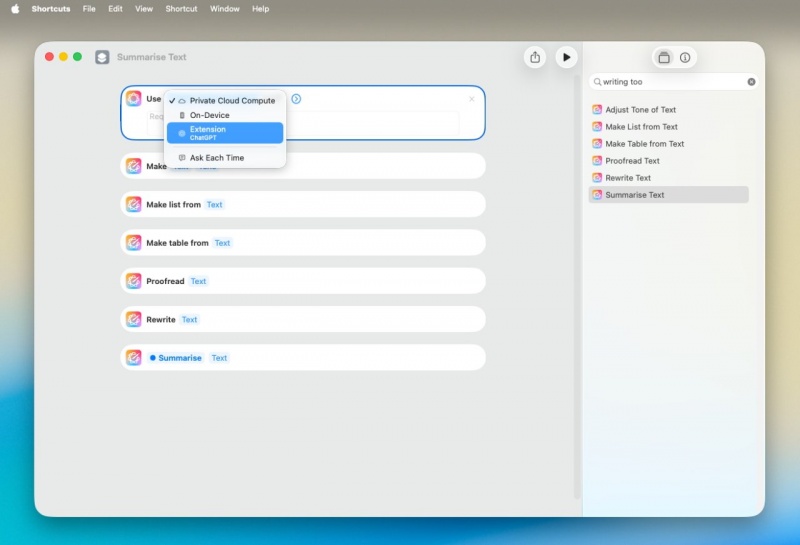Click into the actions search field
Image resolution: width=800 pixels, height=545 pixels.
pyautogui.click(x=673, y=82)
